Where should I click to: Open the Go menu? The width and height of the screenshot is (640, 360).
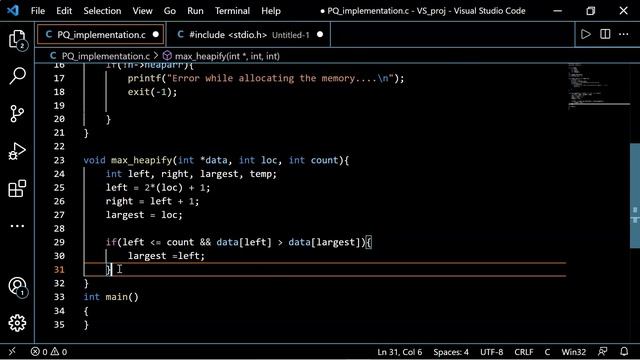[170, 11]
